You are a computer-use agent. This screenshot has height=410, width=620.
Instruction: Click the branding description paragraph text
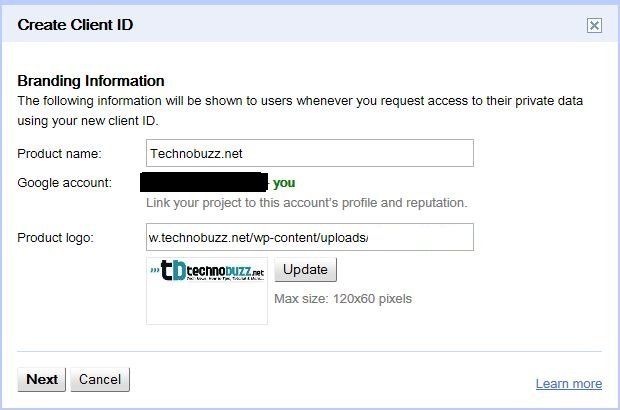coord(300,111)
